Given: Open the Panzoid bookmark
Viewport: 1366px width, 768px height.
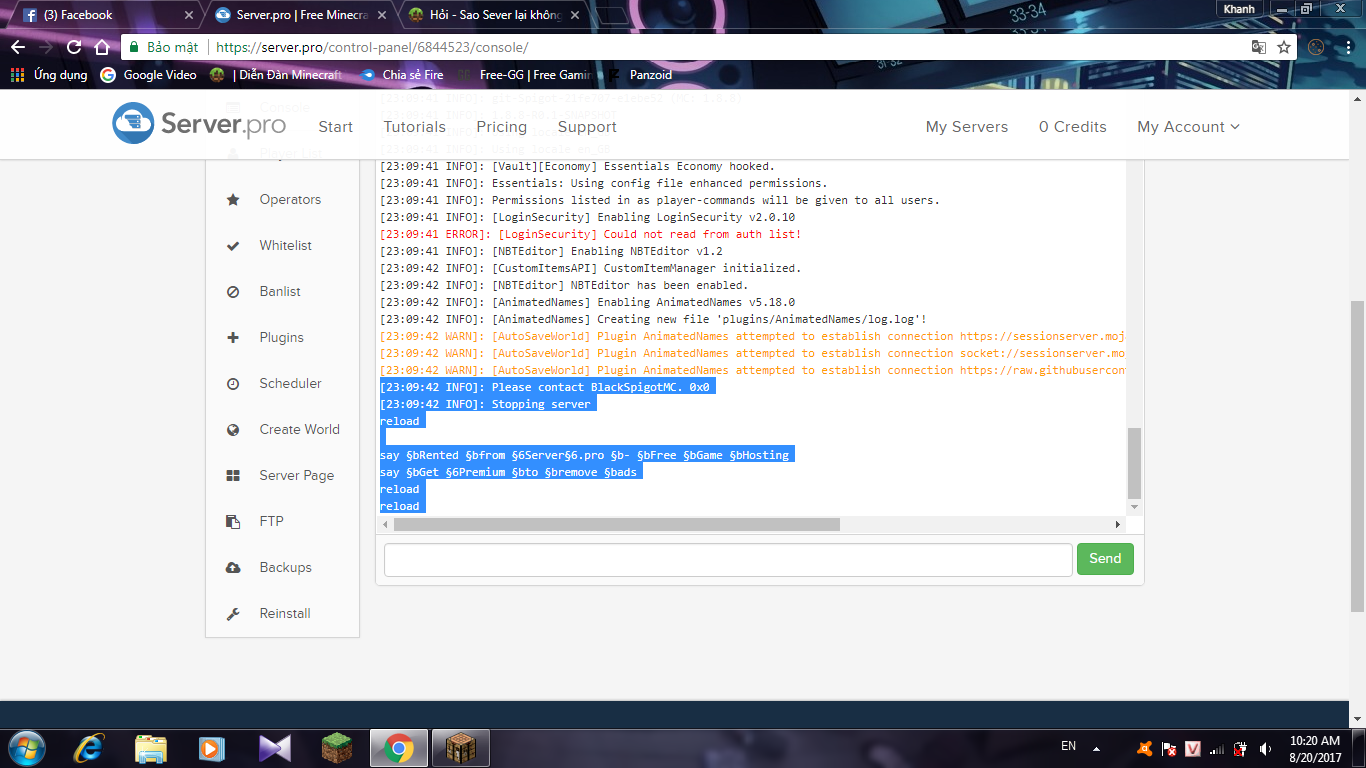Looking at the screenshot, I should (x=640, y=75).
